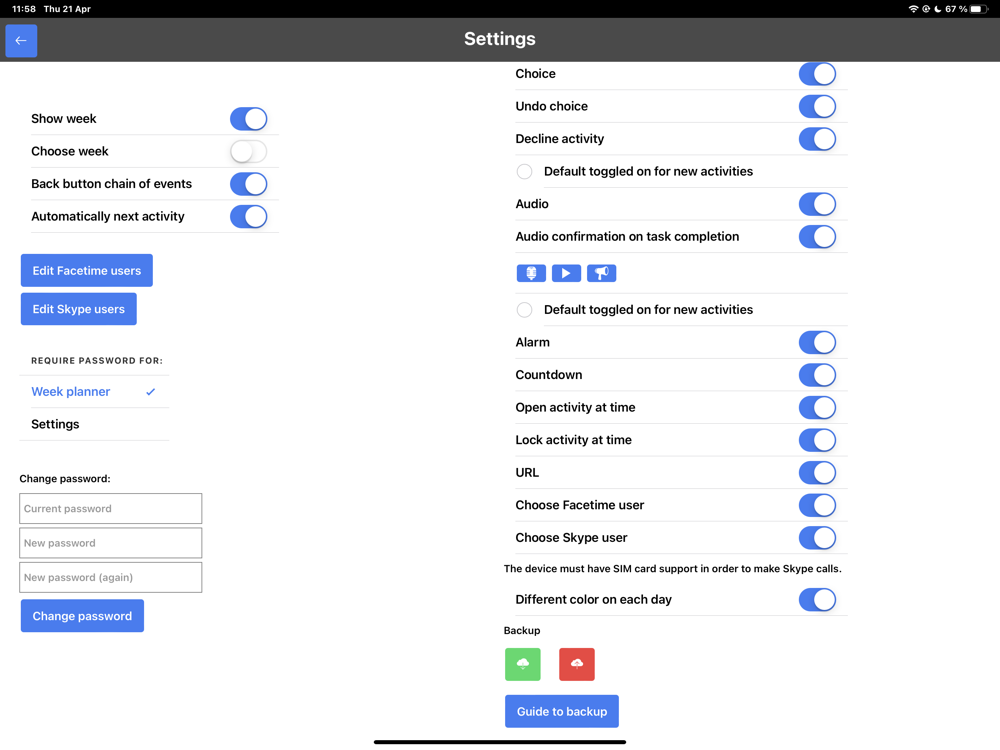Toggle Automatically next activity switch
The image size is (1000, 750).
[248, 216]
